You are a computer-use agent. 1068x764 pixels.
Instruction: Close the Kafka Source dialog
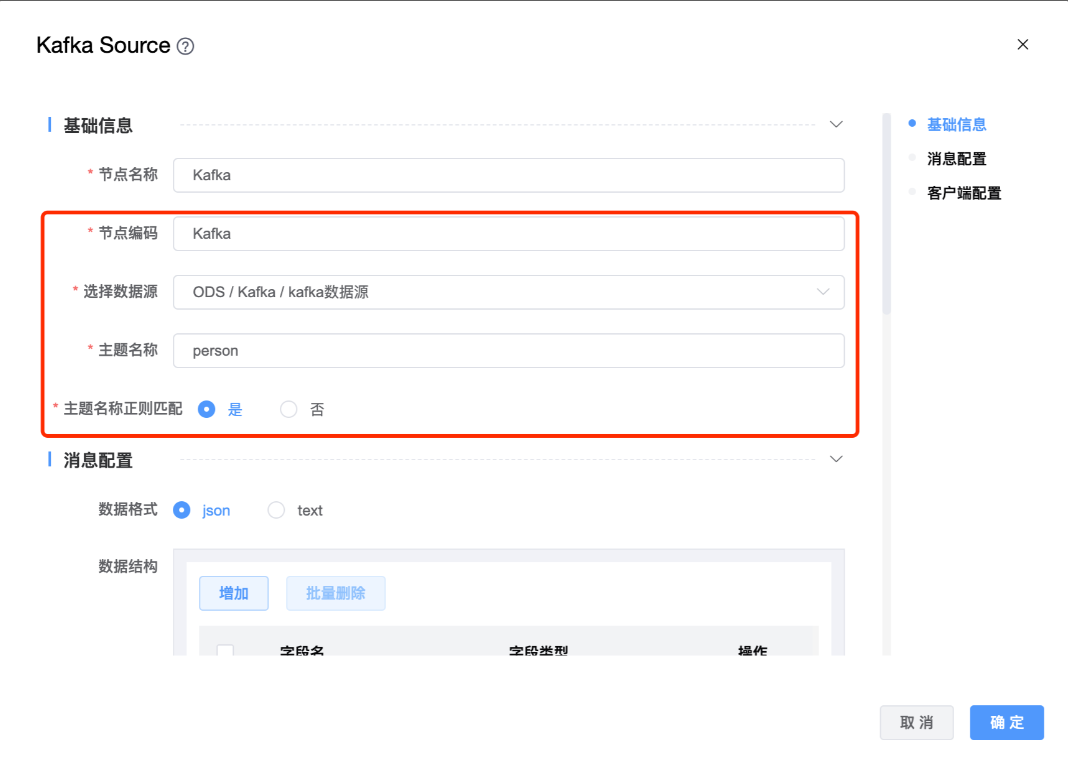(1022, 45)
